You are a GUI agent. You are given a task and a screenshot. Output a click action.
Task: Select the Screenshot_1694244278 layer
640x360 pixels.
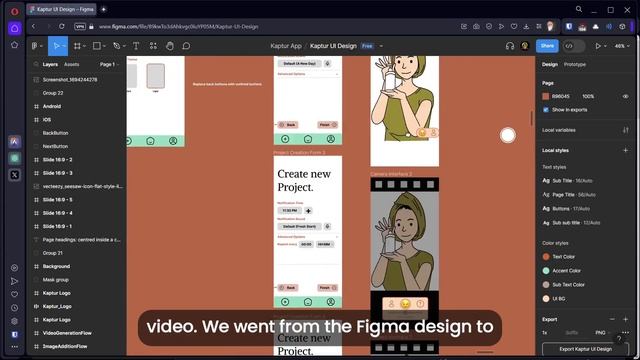tap(70, 80)
